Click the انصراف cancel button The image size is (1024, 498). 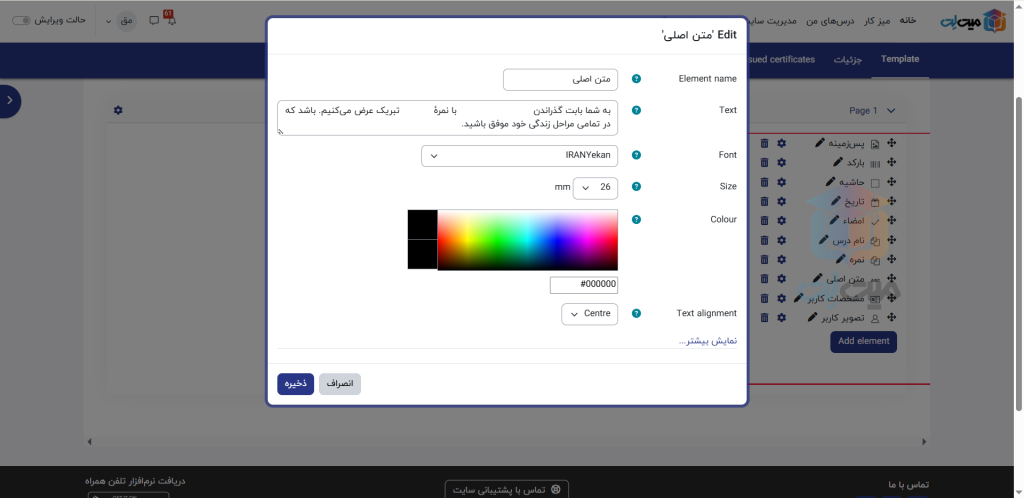pyautogui.click(x=340, y=384)
